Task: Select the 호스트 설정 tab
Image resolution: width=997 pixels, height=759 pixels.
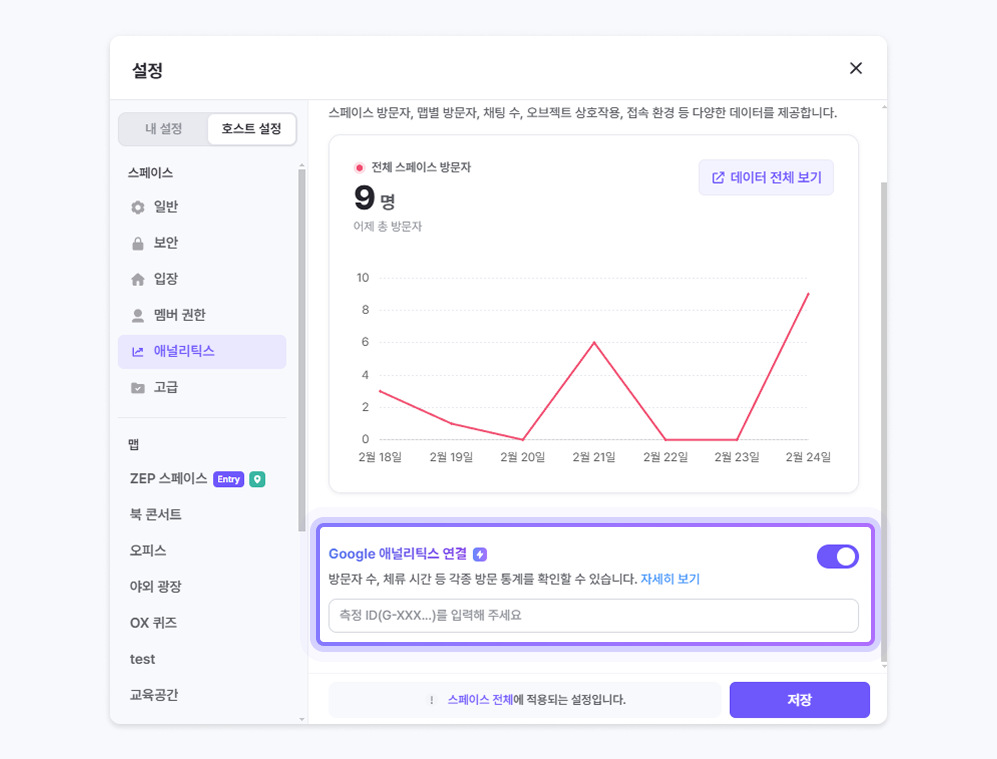Action: (251, 129)
